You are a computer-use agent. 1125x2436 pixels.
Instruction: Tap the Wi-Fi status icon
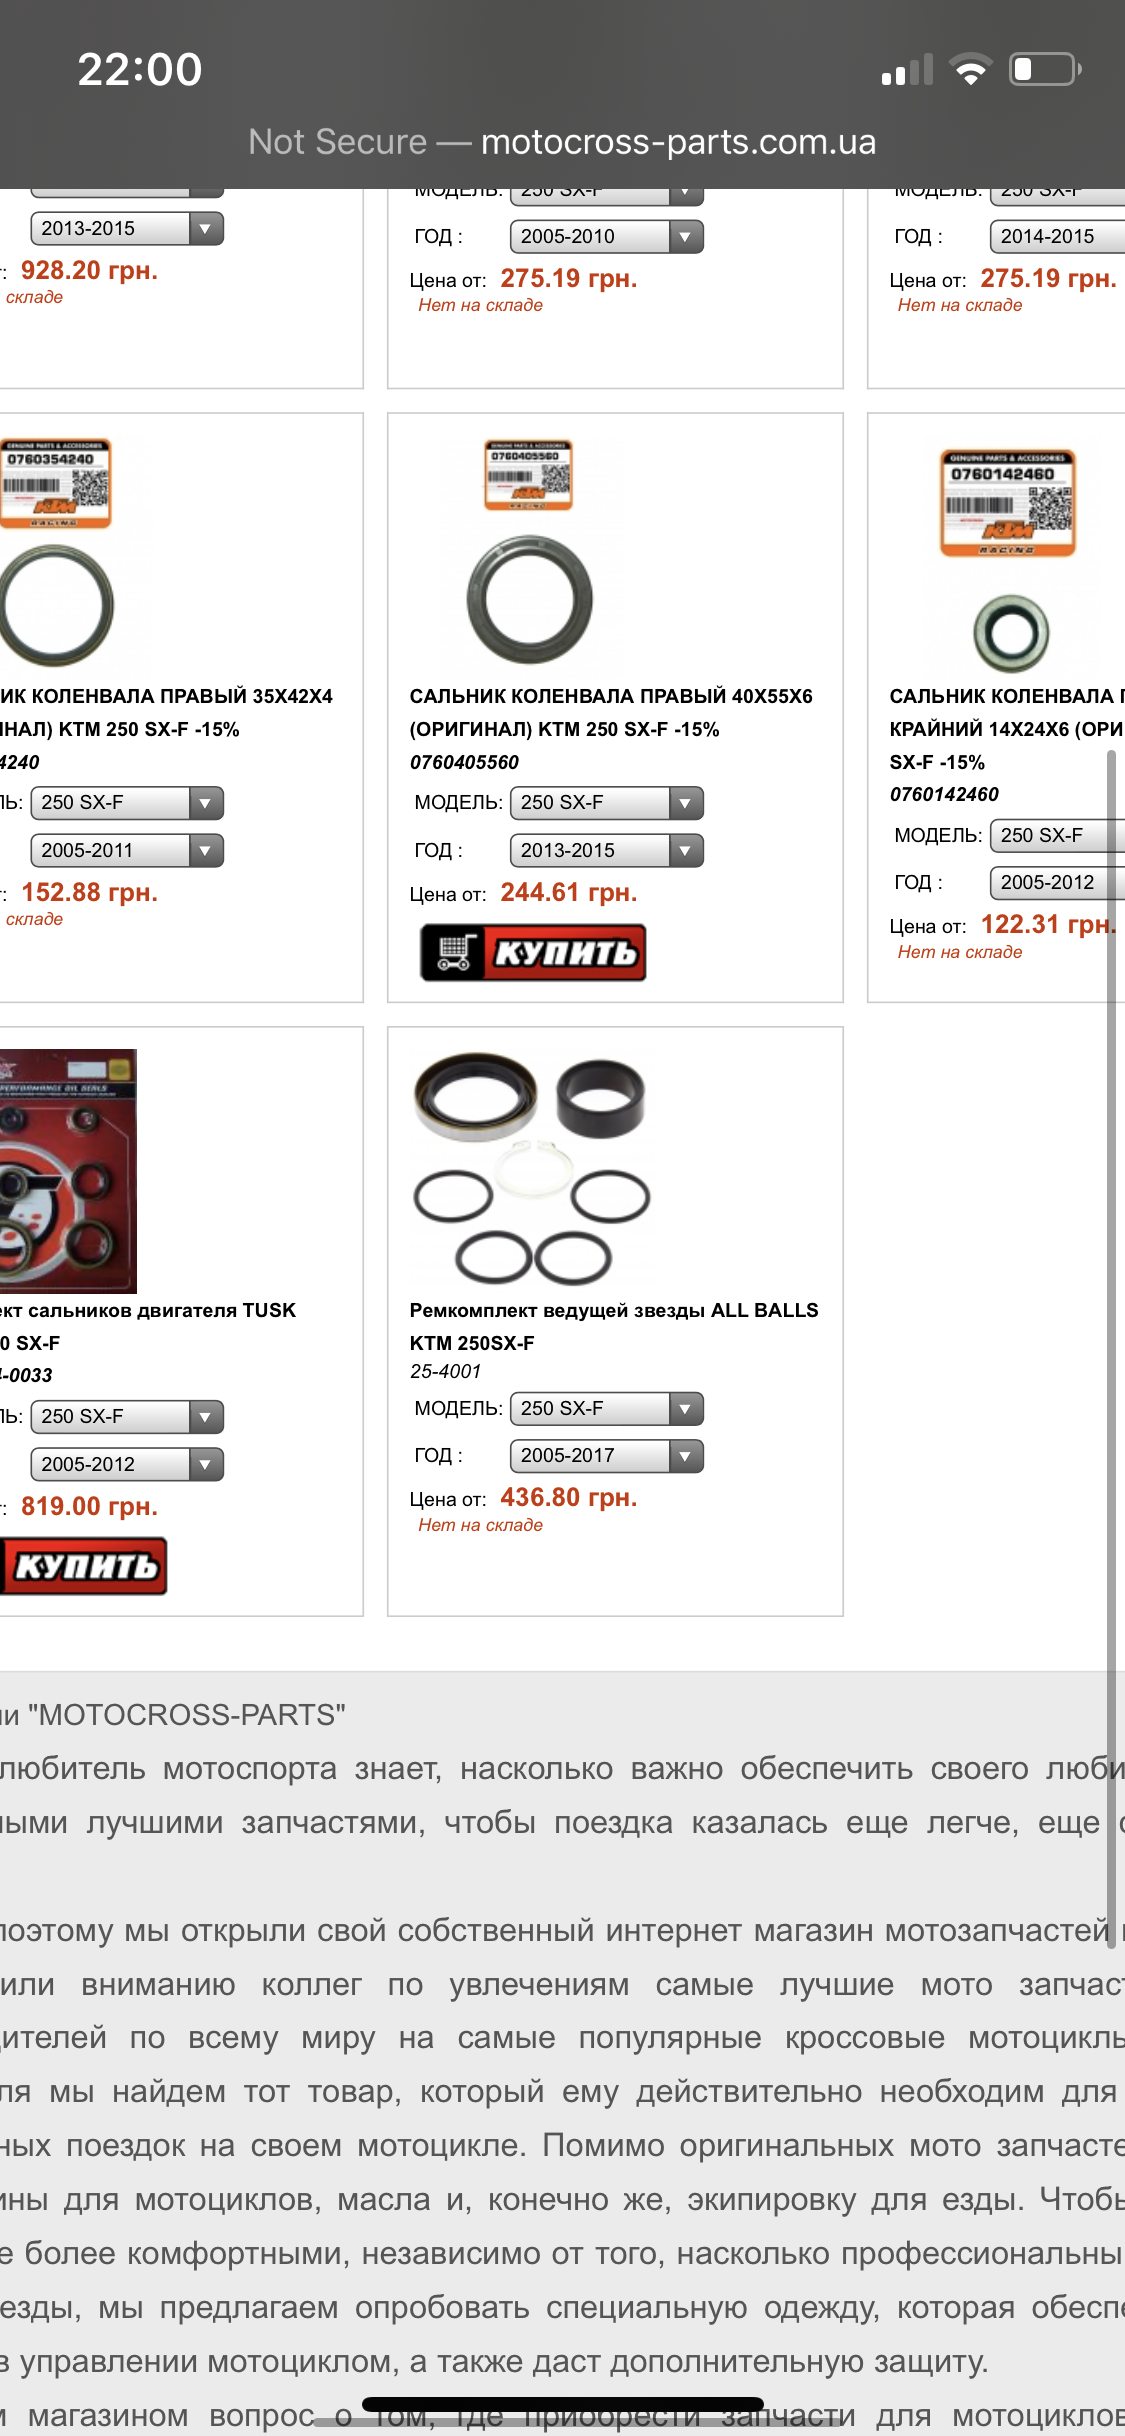tap(970, 69)
